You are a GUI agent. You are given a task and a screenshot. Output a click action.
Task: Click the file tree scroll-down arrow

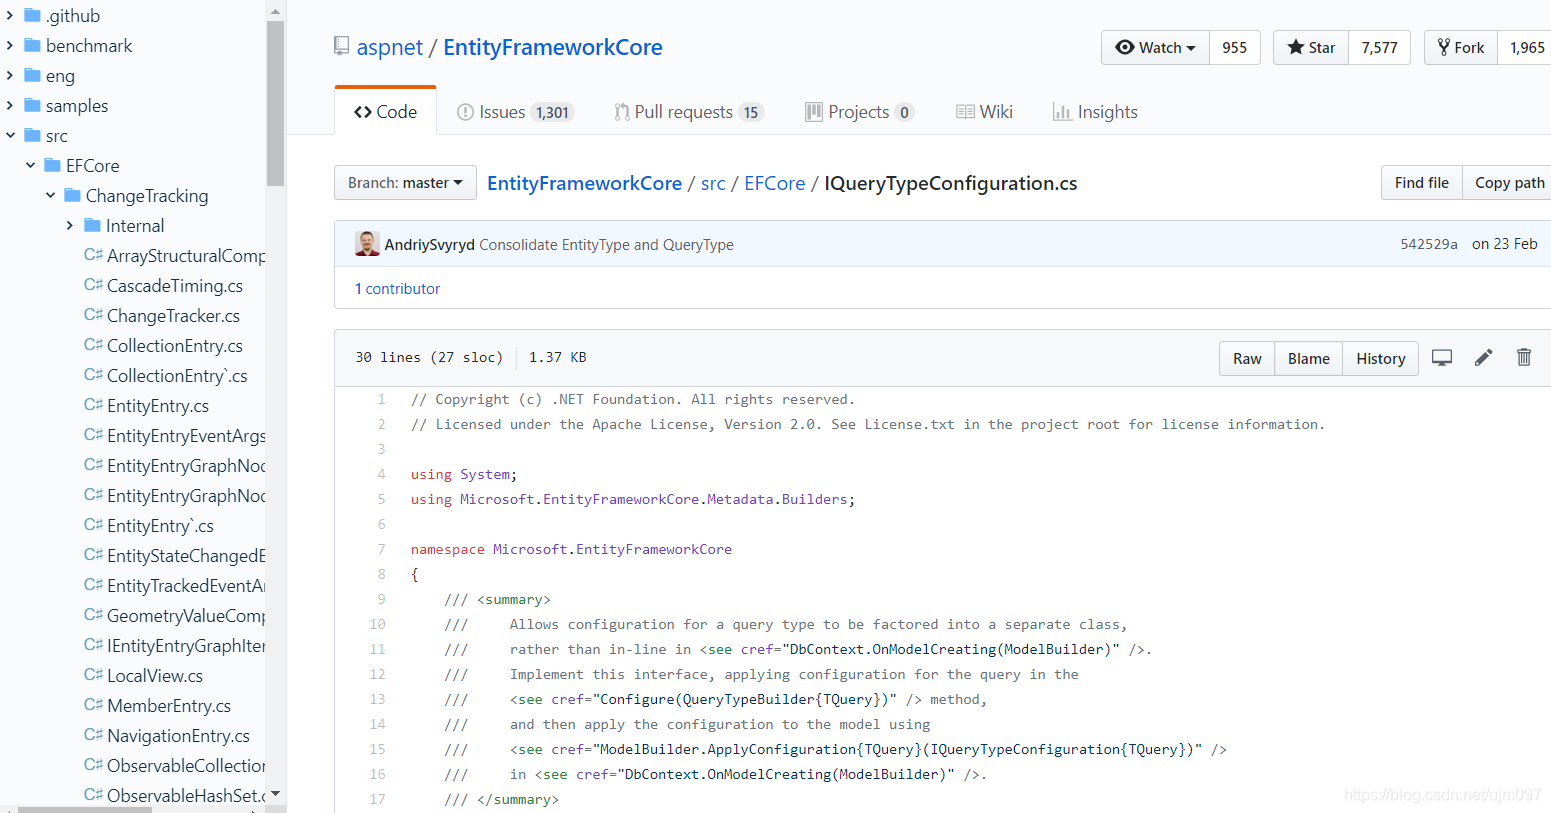pyautogui.click(x=275, y=794)
